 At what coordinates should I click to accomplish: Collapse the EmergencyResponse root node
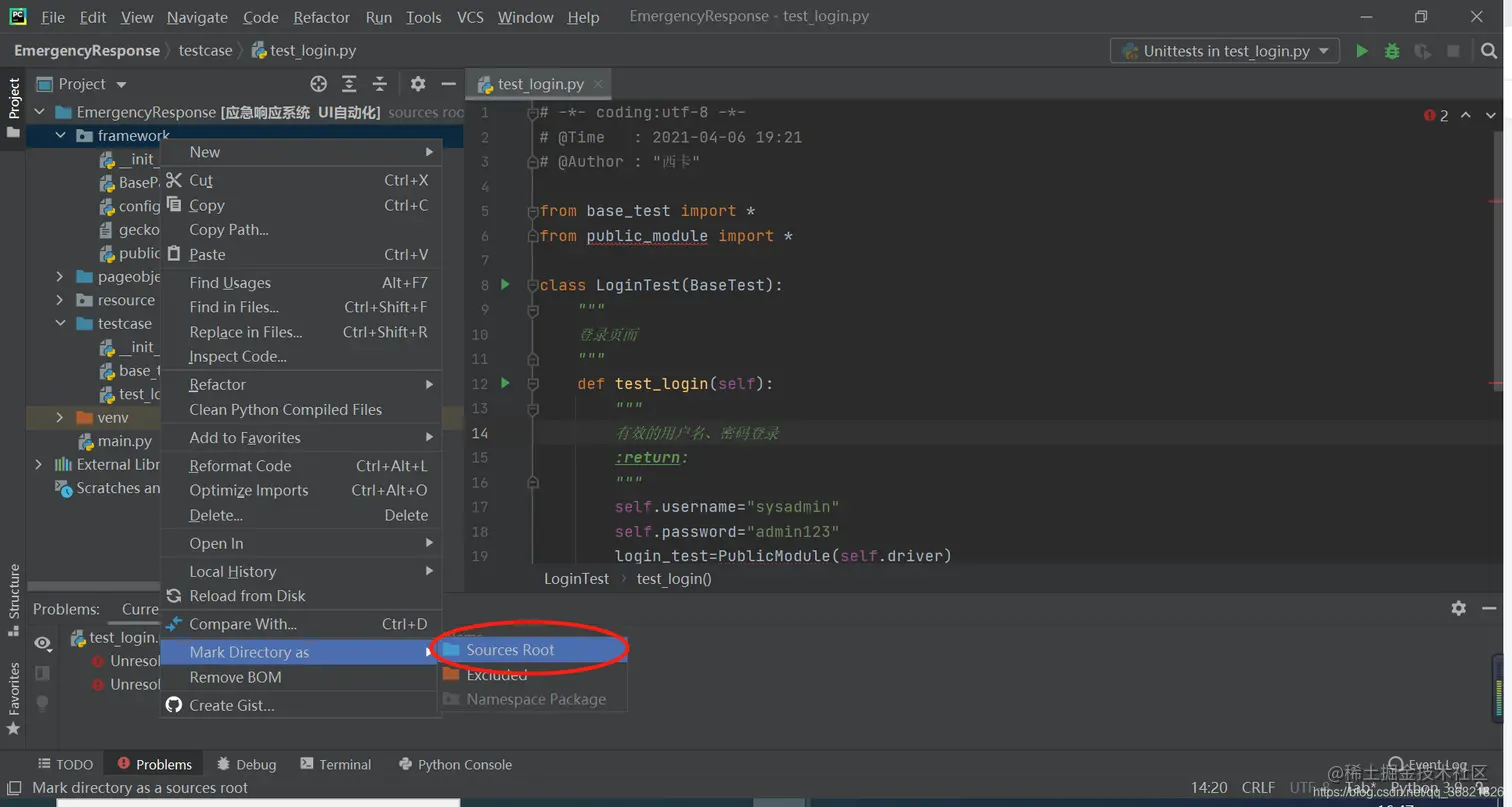pyautogui.click(x=40, y=112)
